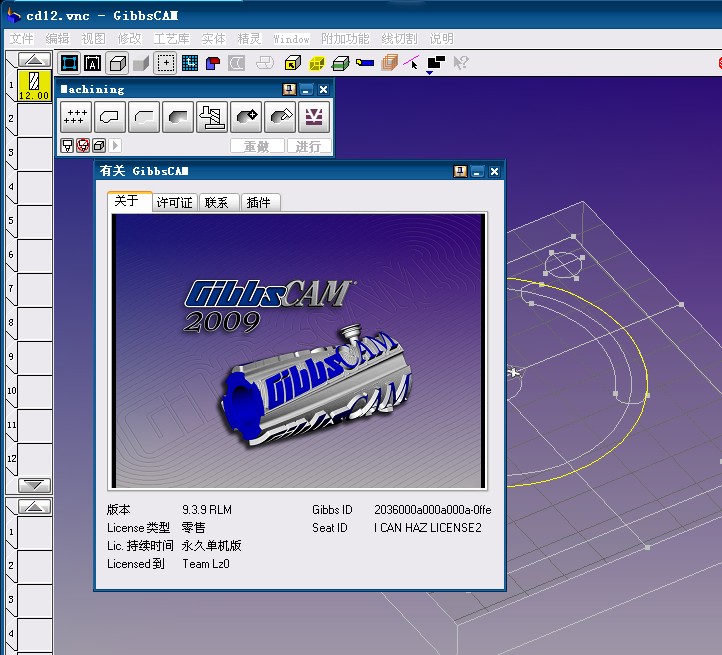The image size is (722, 655).
Task: Select the open-profile roughing process icon
Action: pyautogui.click(x=144, y=117)
